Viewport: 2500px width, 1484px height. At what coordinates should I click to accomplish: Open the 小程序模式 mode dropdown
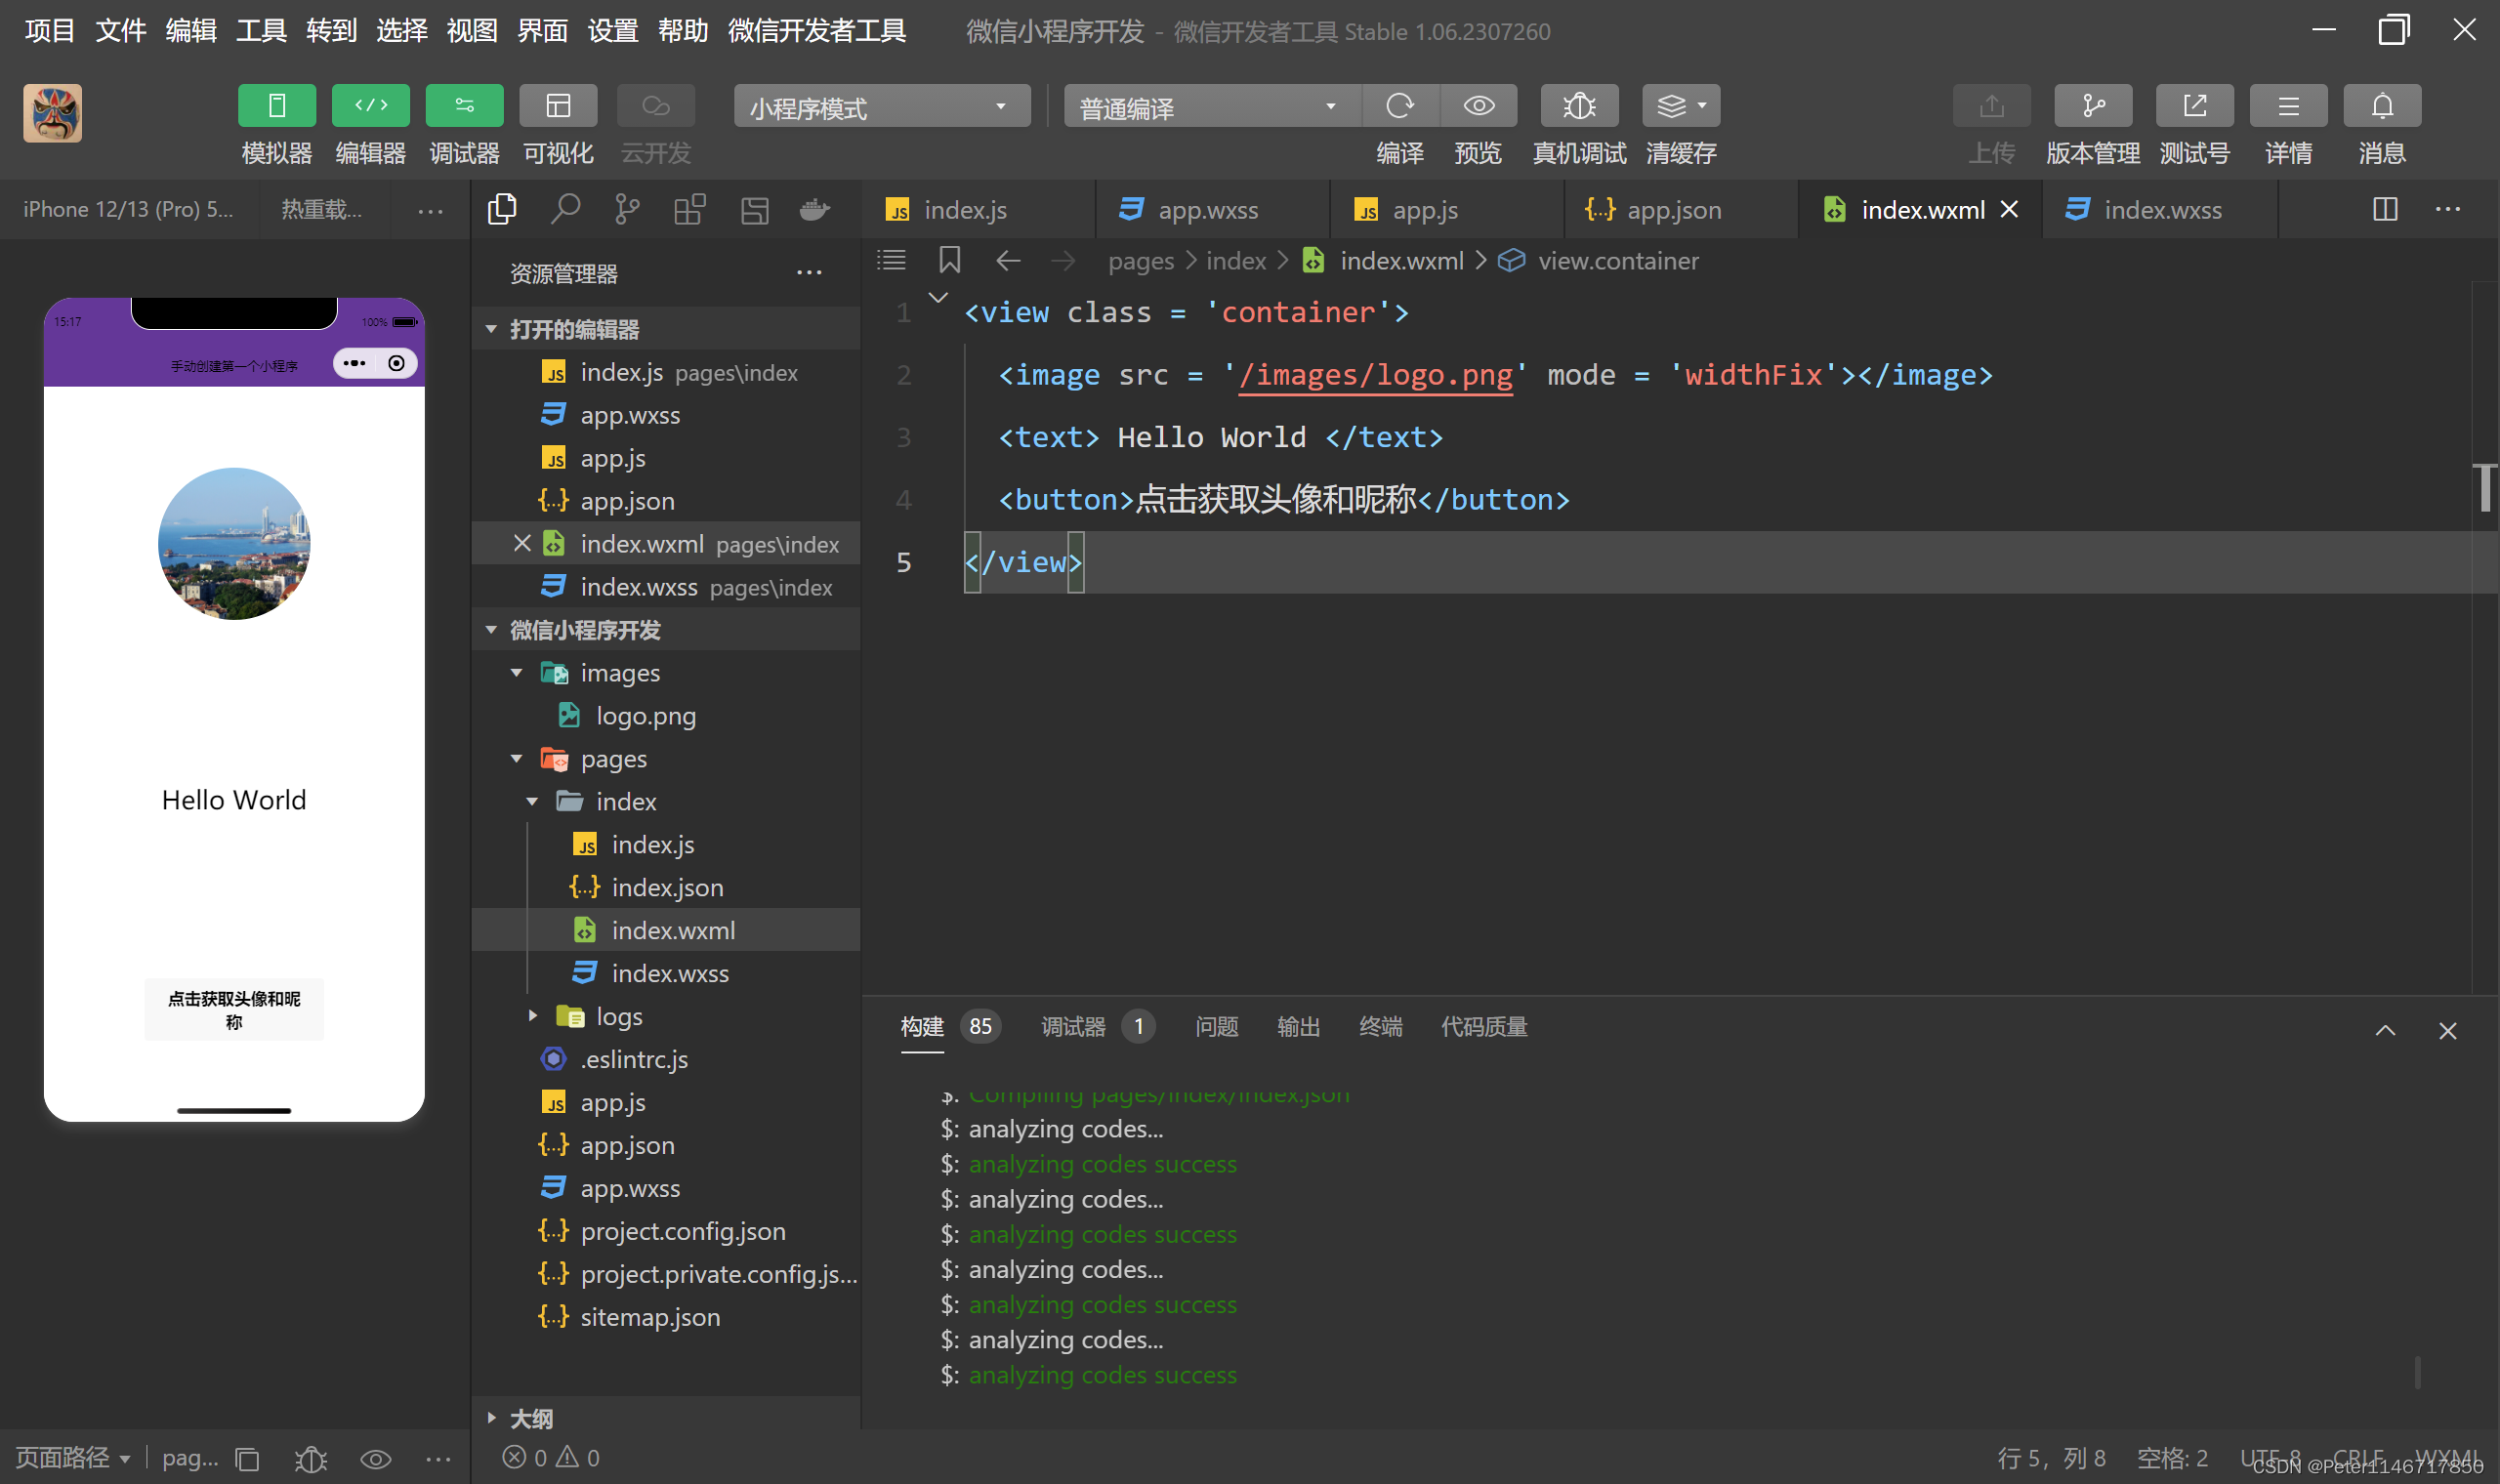click(x=881, y=107)
